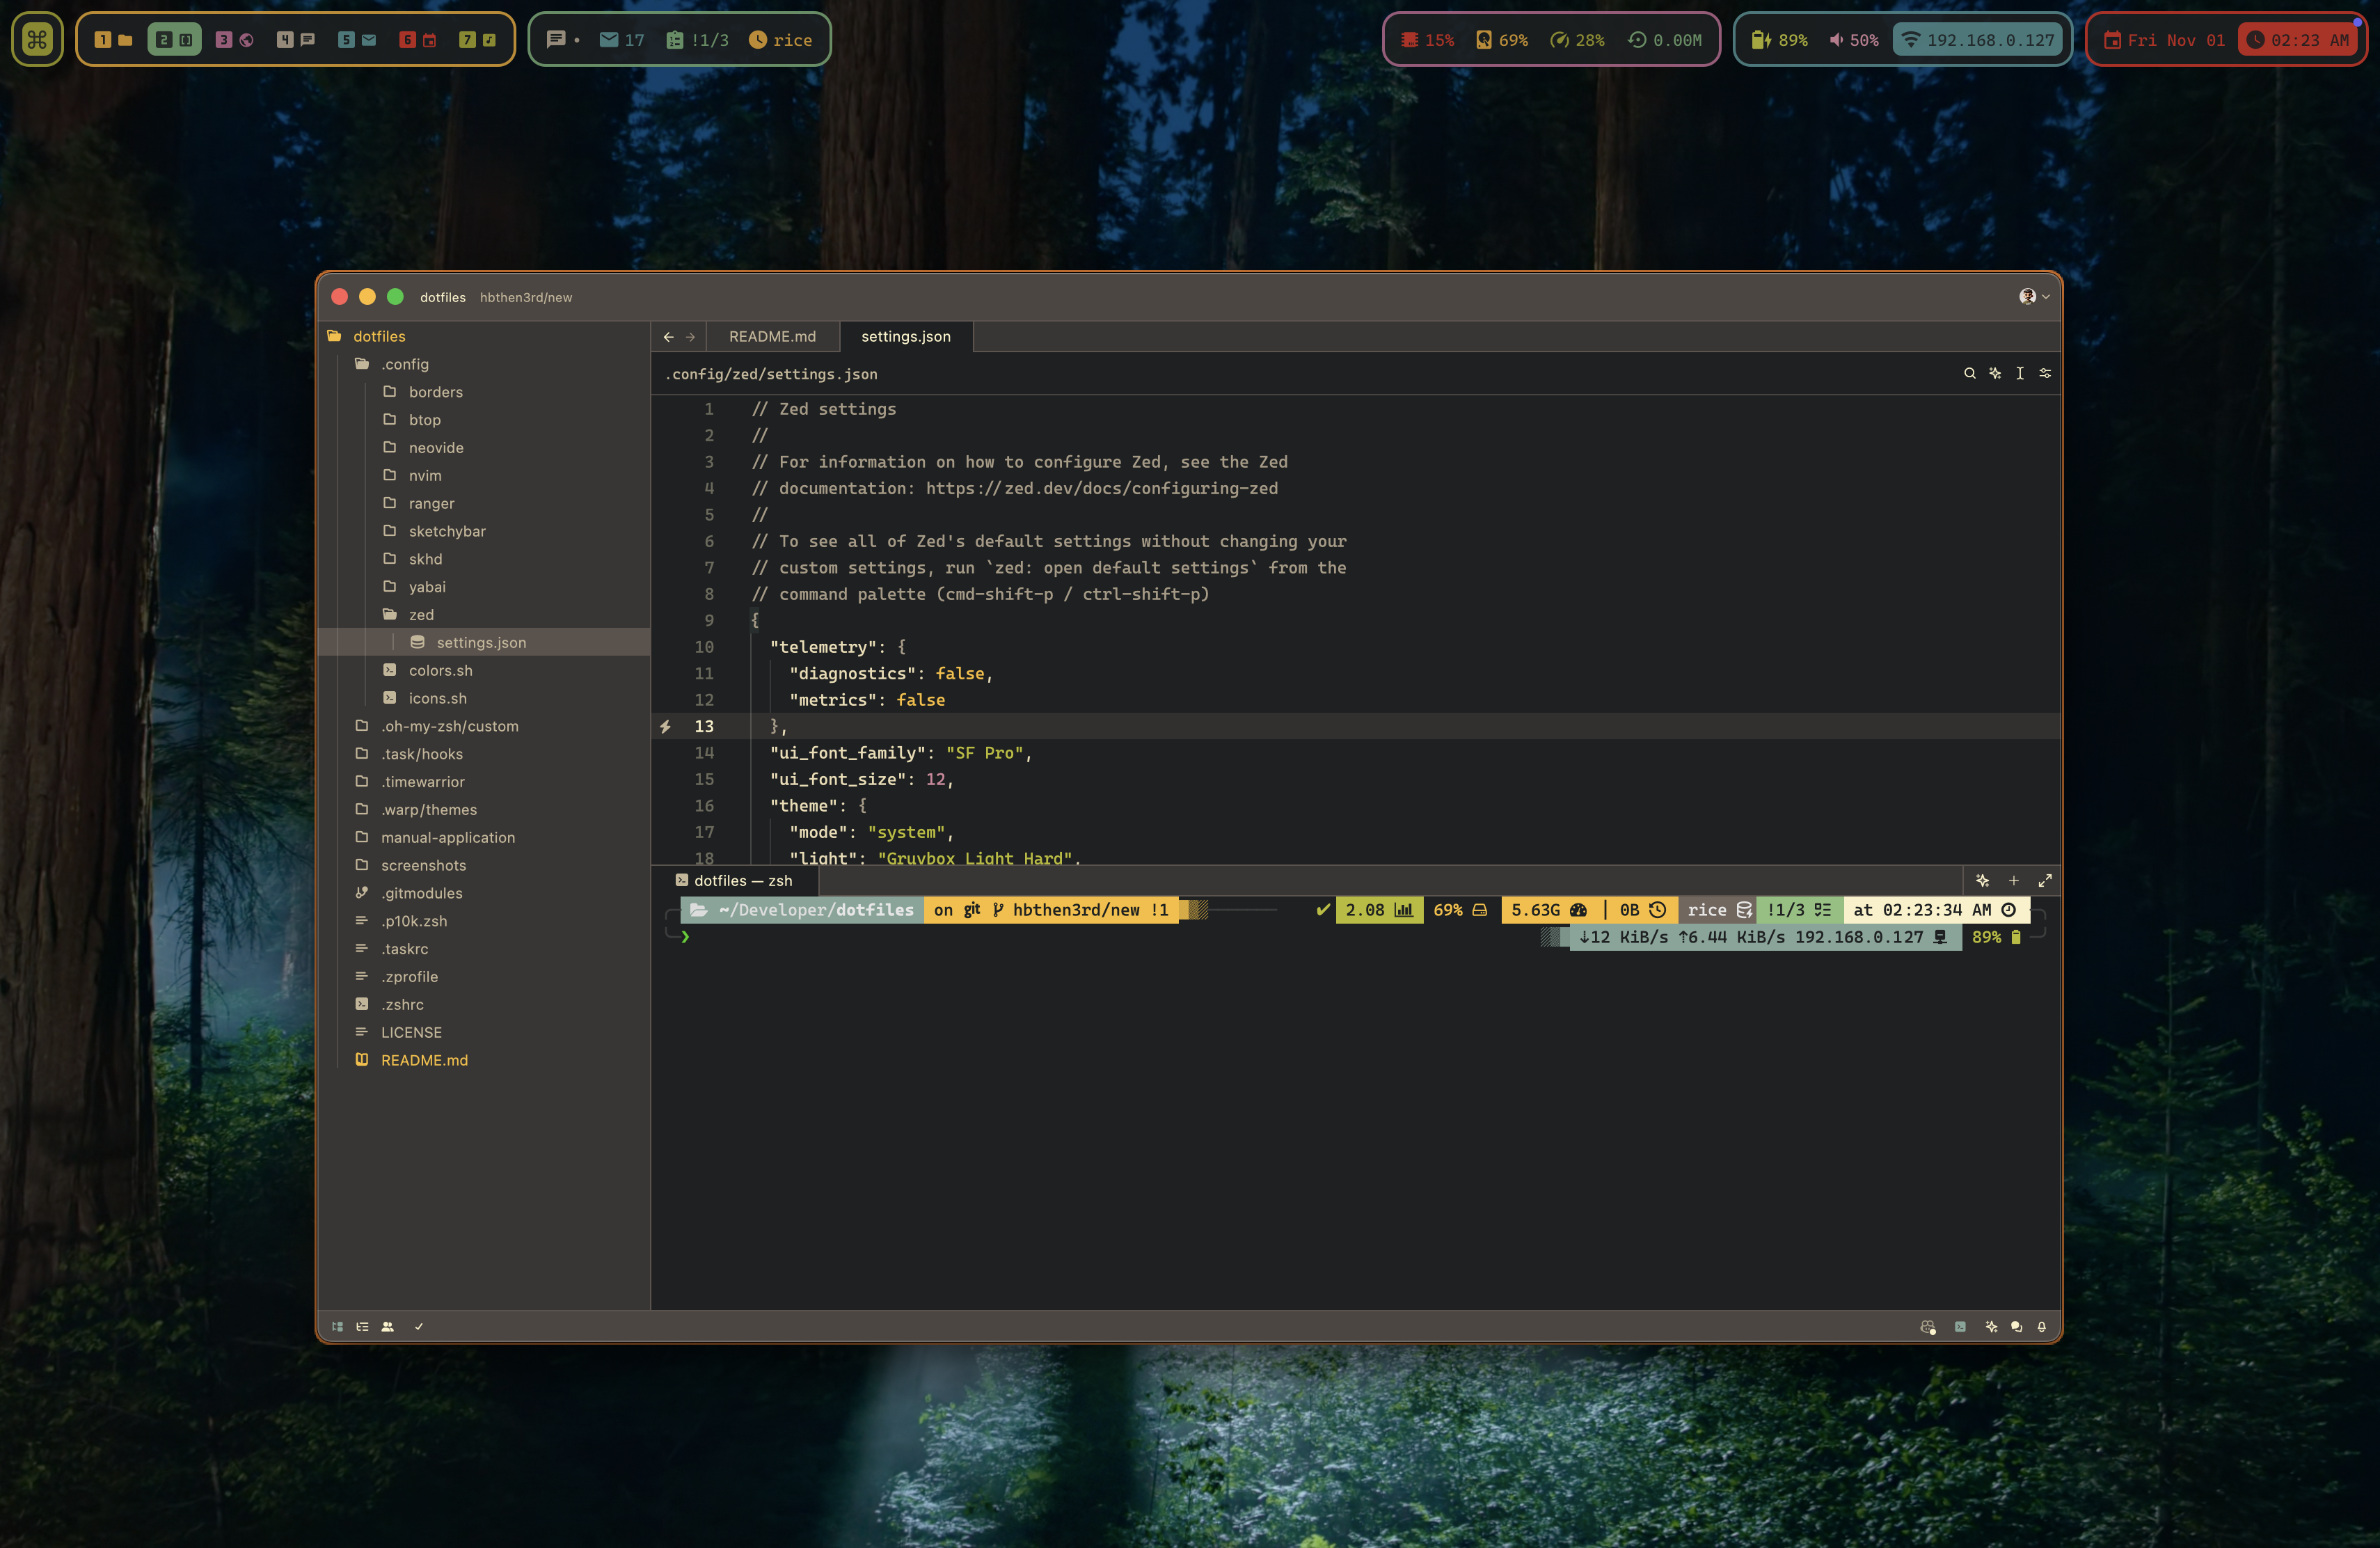The height and width of the screenshot is (1548, 2380).
Task: Open Copilot status icon in bottom bar
Action: 1928,1327
